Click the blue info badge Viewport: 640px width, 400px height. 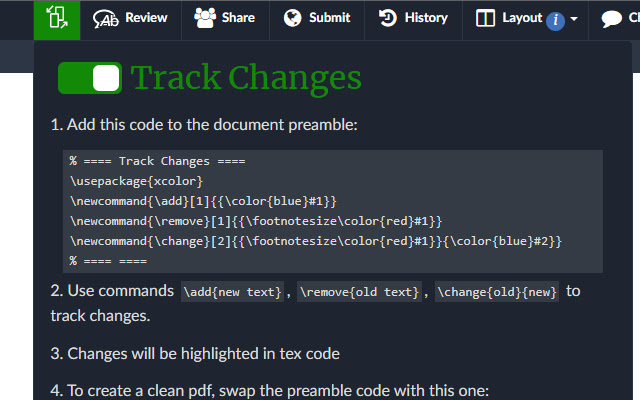click(556, 21)
